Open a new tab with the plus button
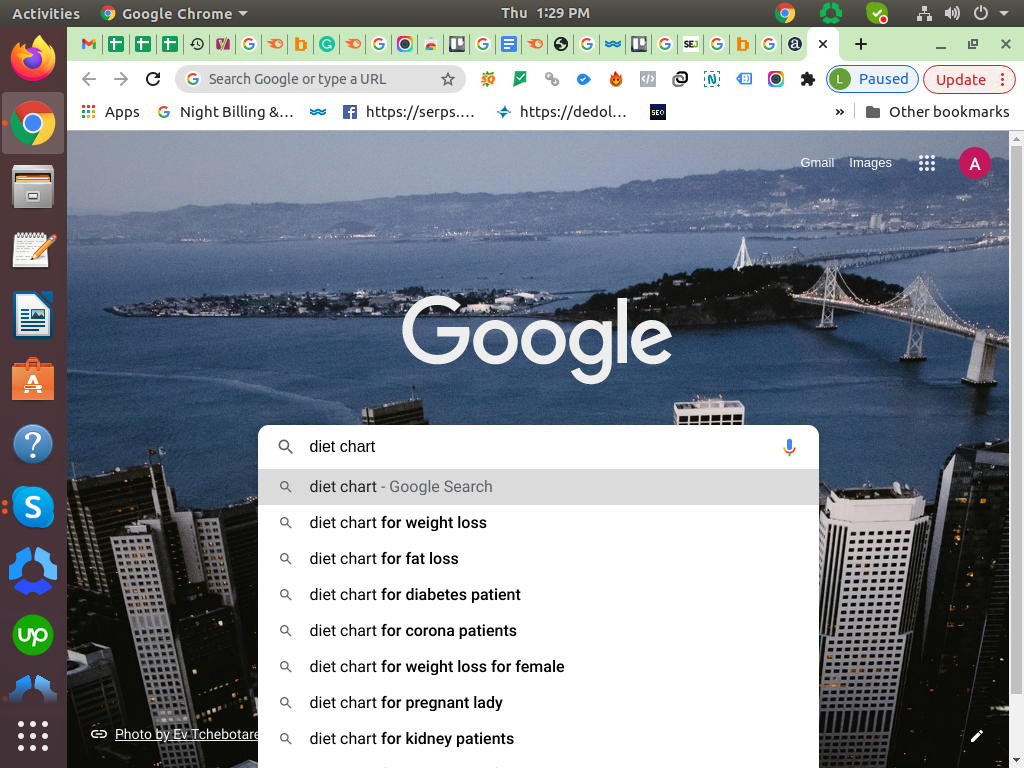The image size is (1024, 768). point(860,44)
